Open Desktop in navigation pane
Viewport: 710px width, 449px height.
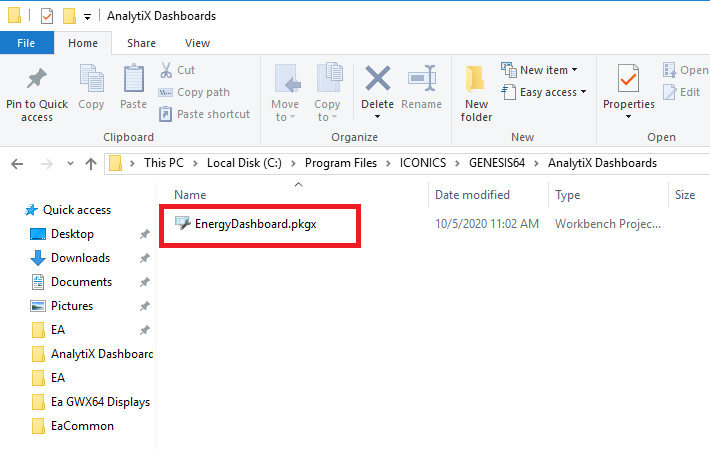[72, 234]
